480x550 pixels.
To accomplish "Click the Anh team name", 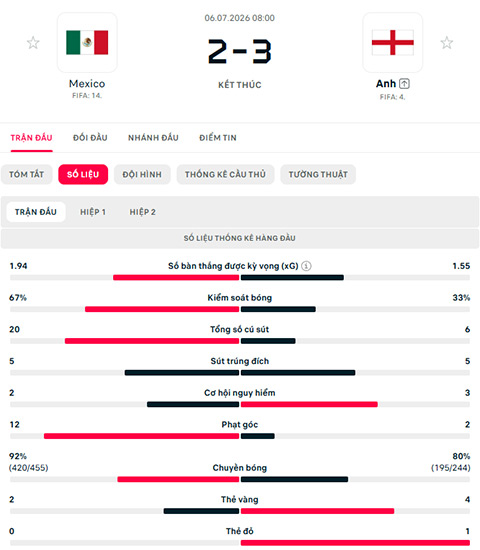I will (x=386, y=83).
